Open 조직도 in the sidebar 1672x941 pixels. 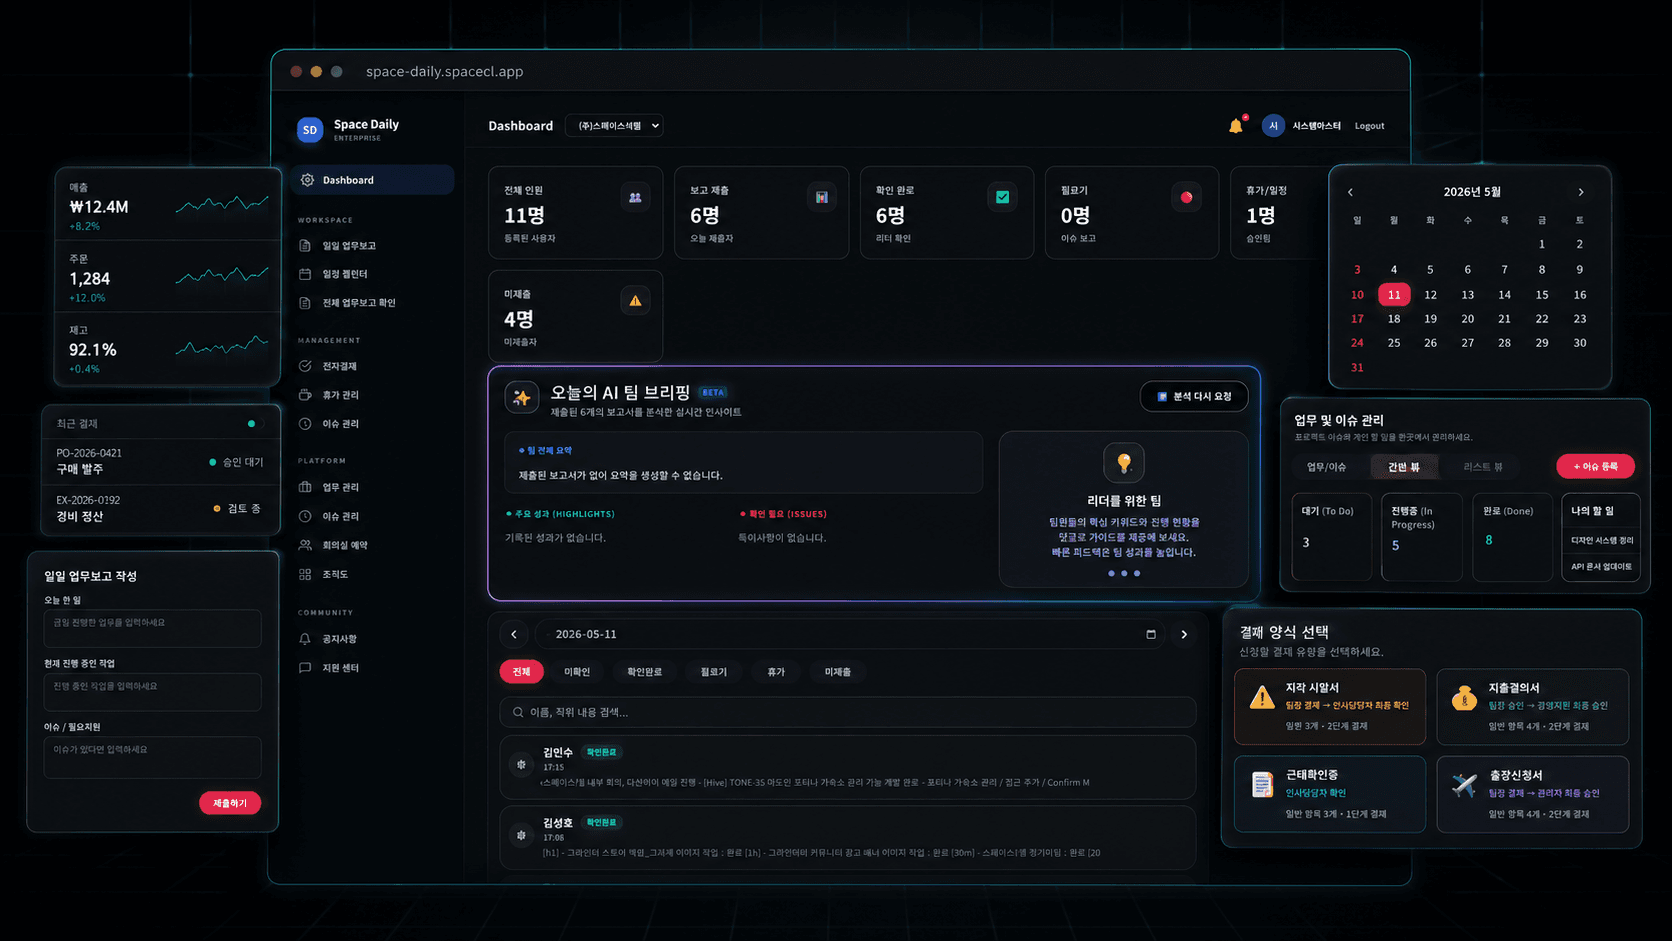point(335,575)
